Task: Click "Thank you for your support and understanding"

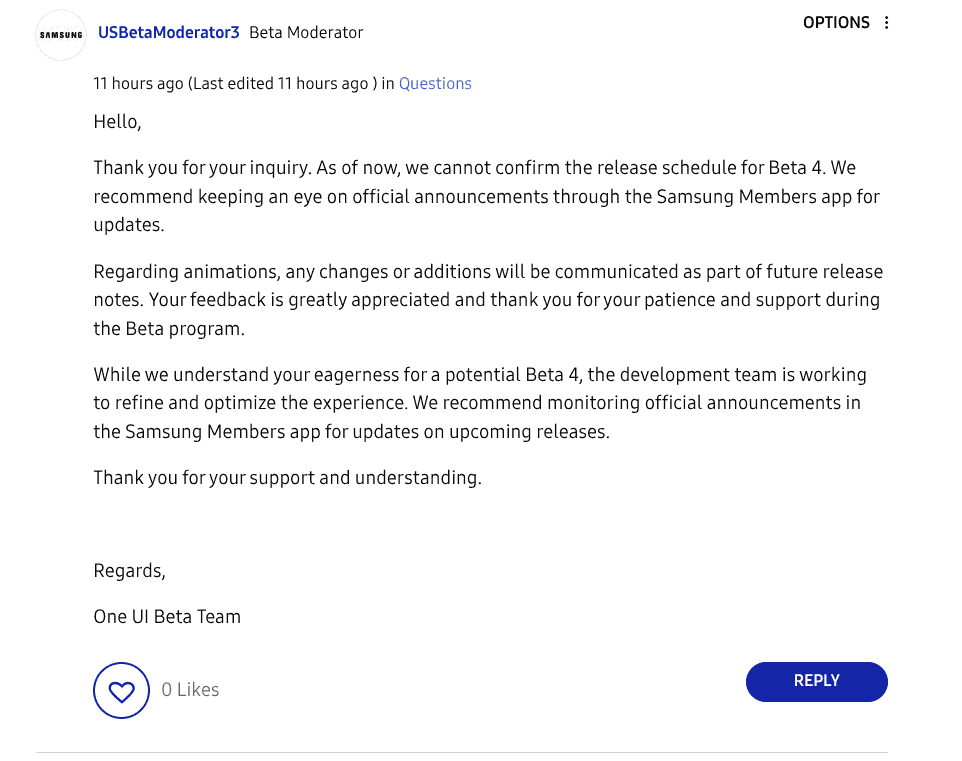Action: tap(287, 478)
